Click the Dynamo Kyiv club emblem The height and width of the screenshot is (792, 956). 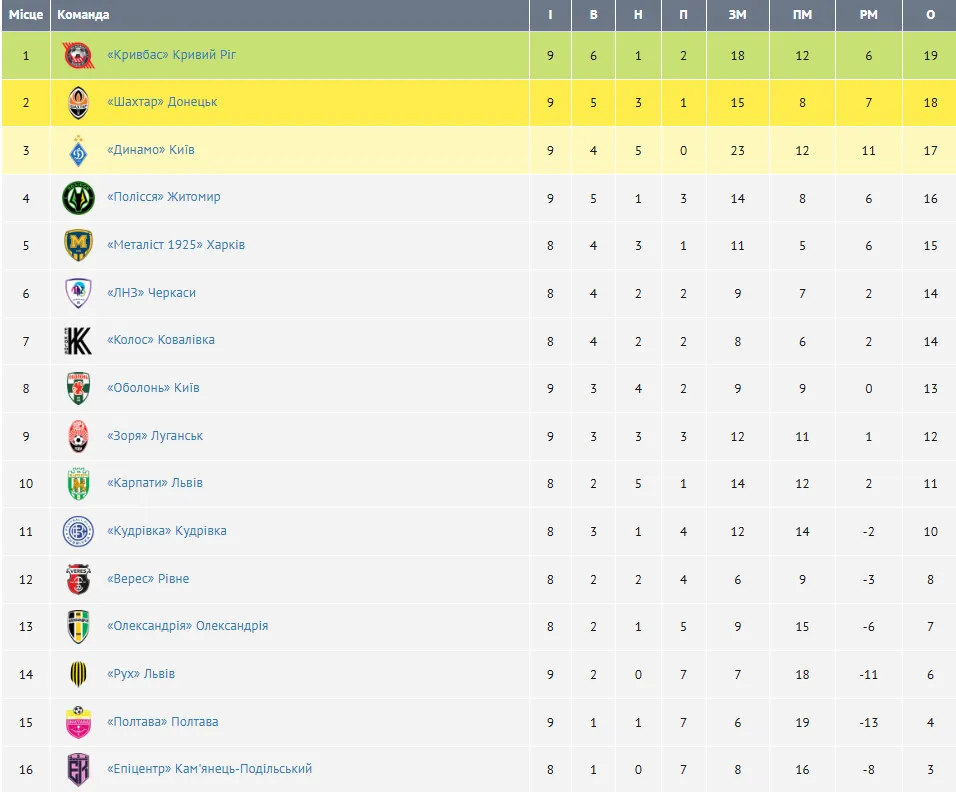pyautogui.click(x=78, y=151)
